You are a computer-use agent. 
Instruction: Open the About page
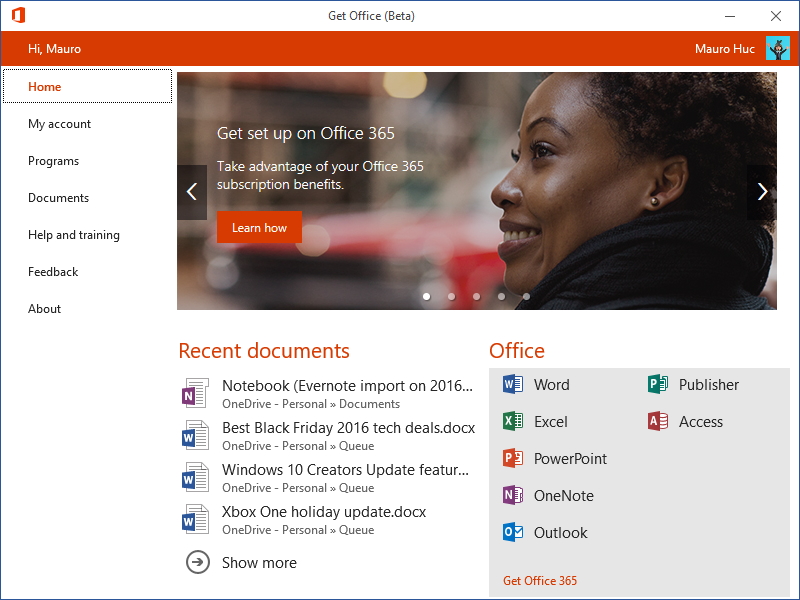(44, 308)
